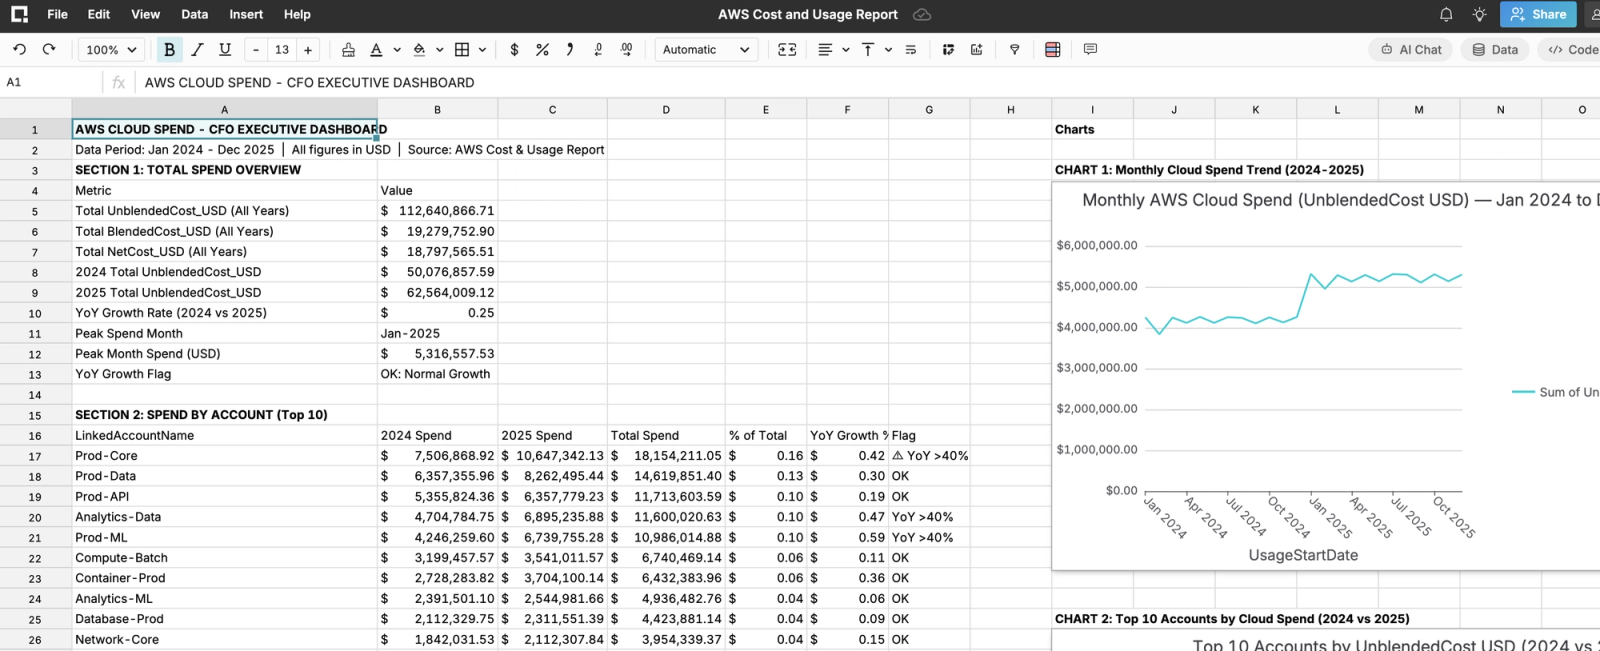The height and width of the screenshot is (651, 1600).
Task: Click the fx function icon
Action: (118, 82)
